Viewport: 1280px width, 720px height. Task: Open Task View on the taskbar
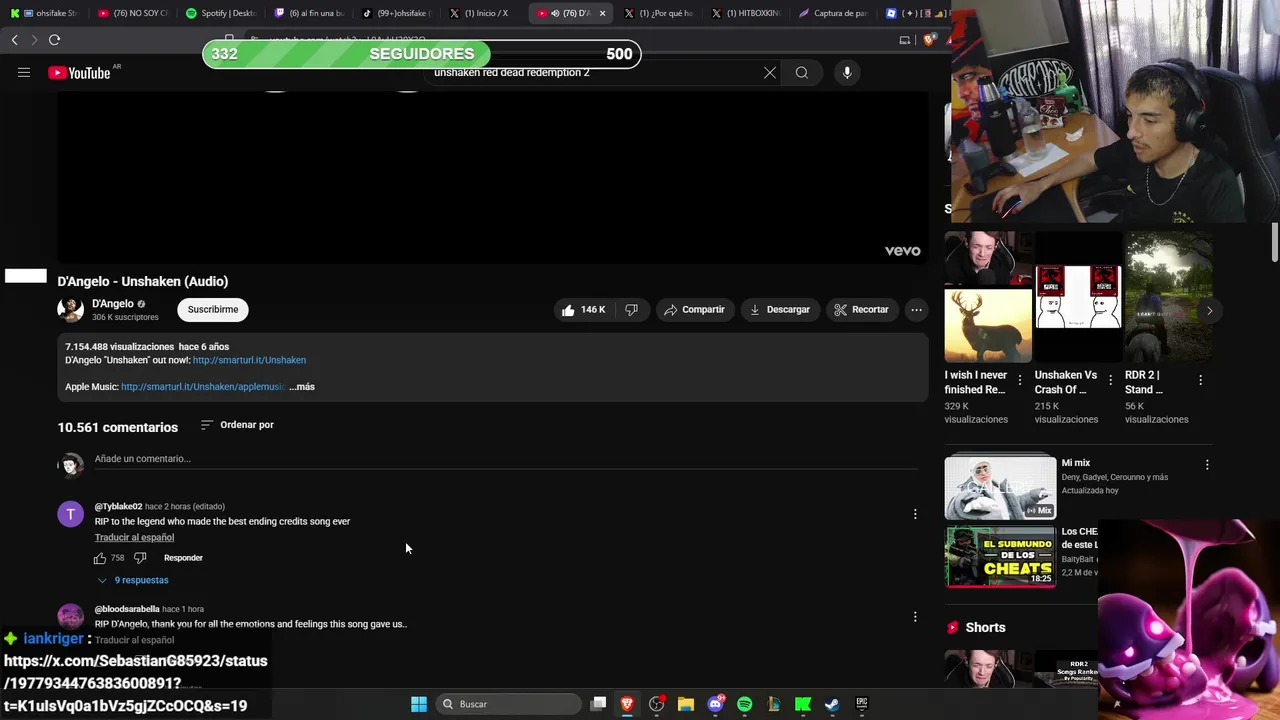coord(598,704)
